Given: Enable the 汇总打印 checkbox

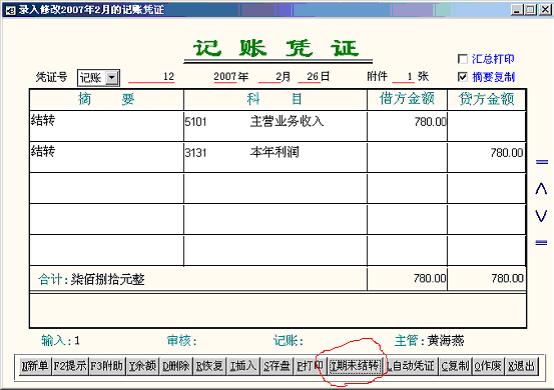Looking at the screenshot, I should (462, 59).
